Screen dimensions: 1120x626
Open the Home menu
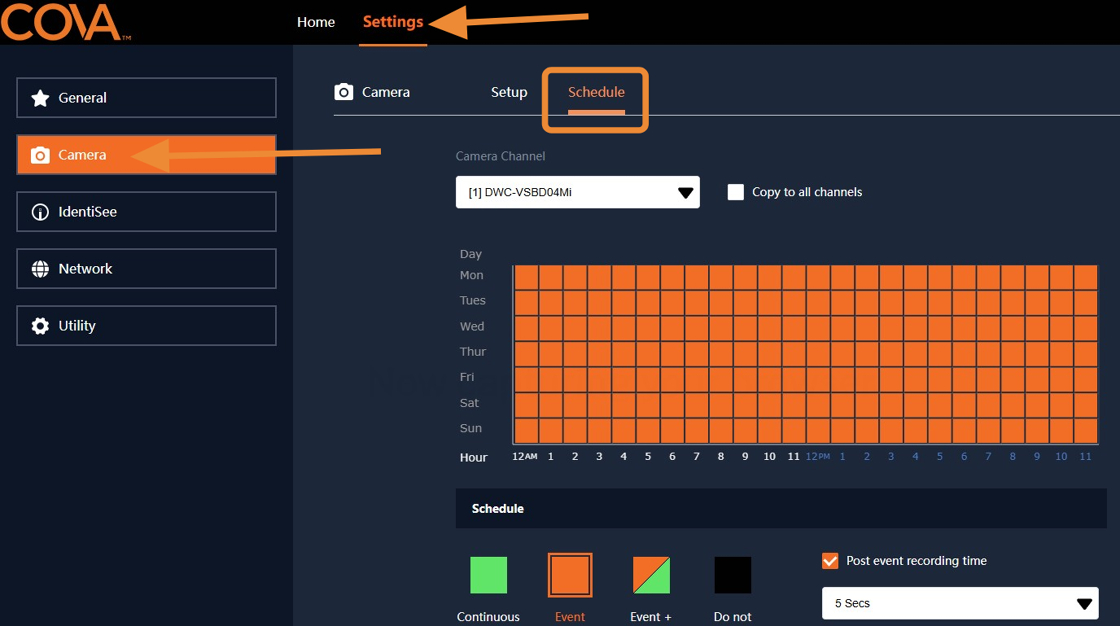click(x=316, y=22)
